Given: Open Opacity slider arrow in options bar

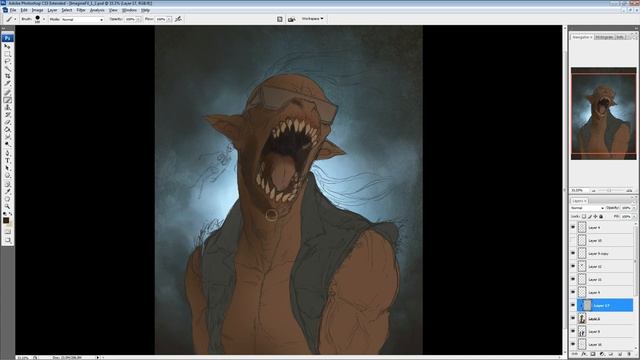Looking at the screenshot, I should [138, 19].
